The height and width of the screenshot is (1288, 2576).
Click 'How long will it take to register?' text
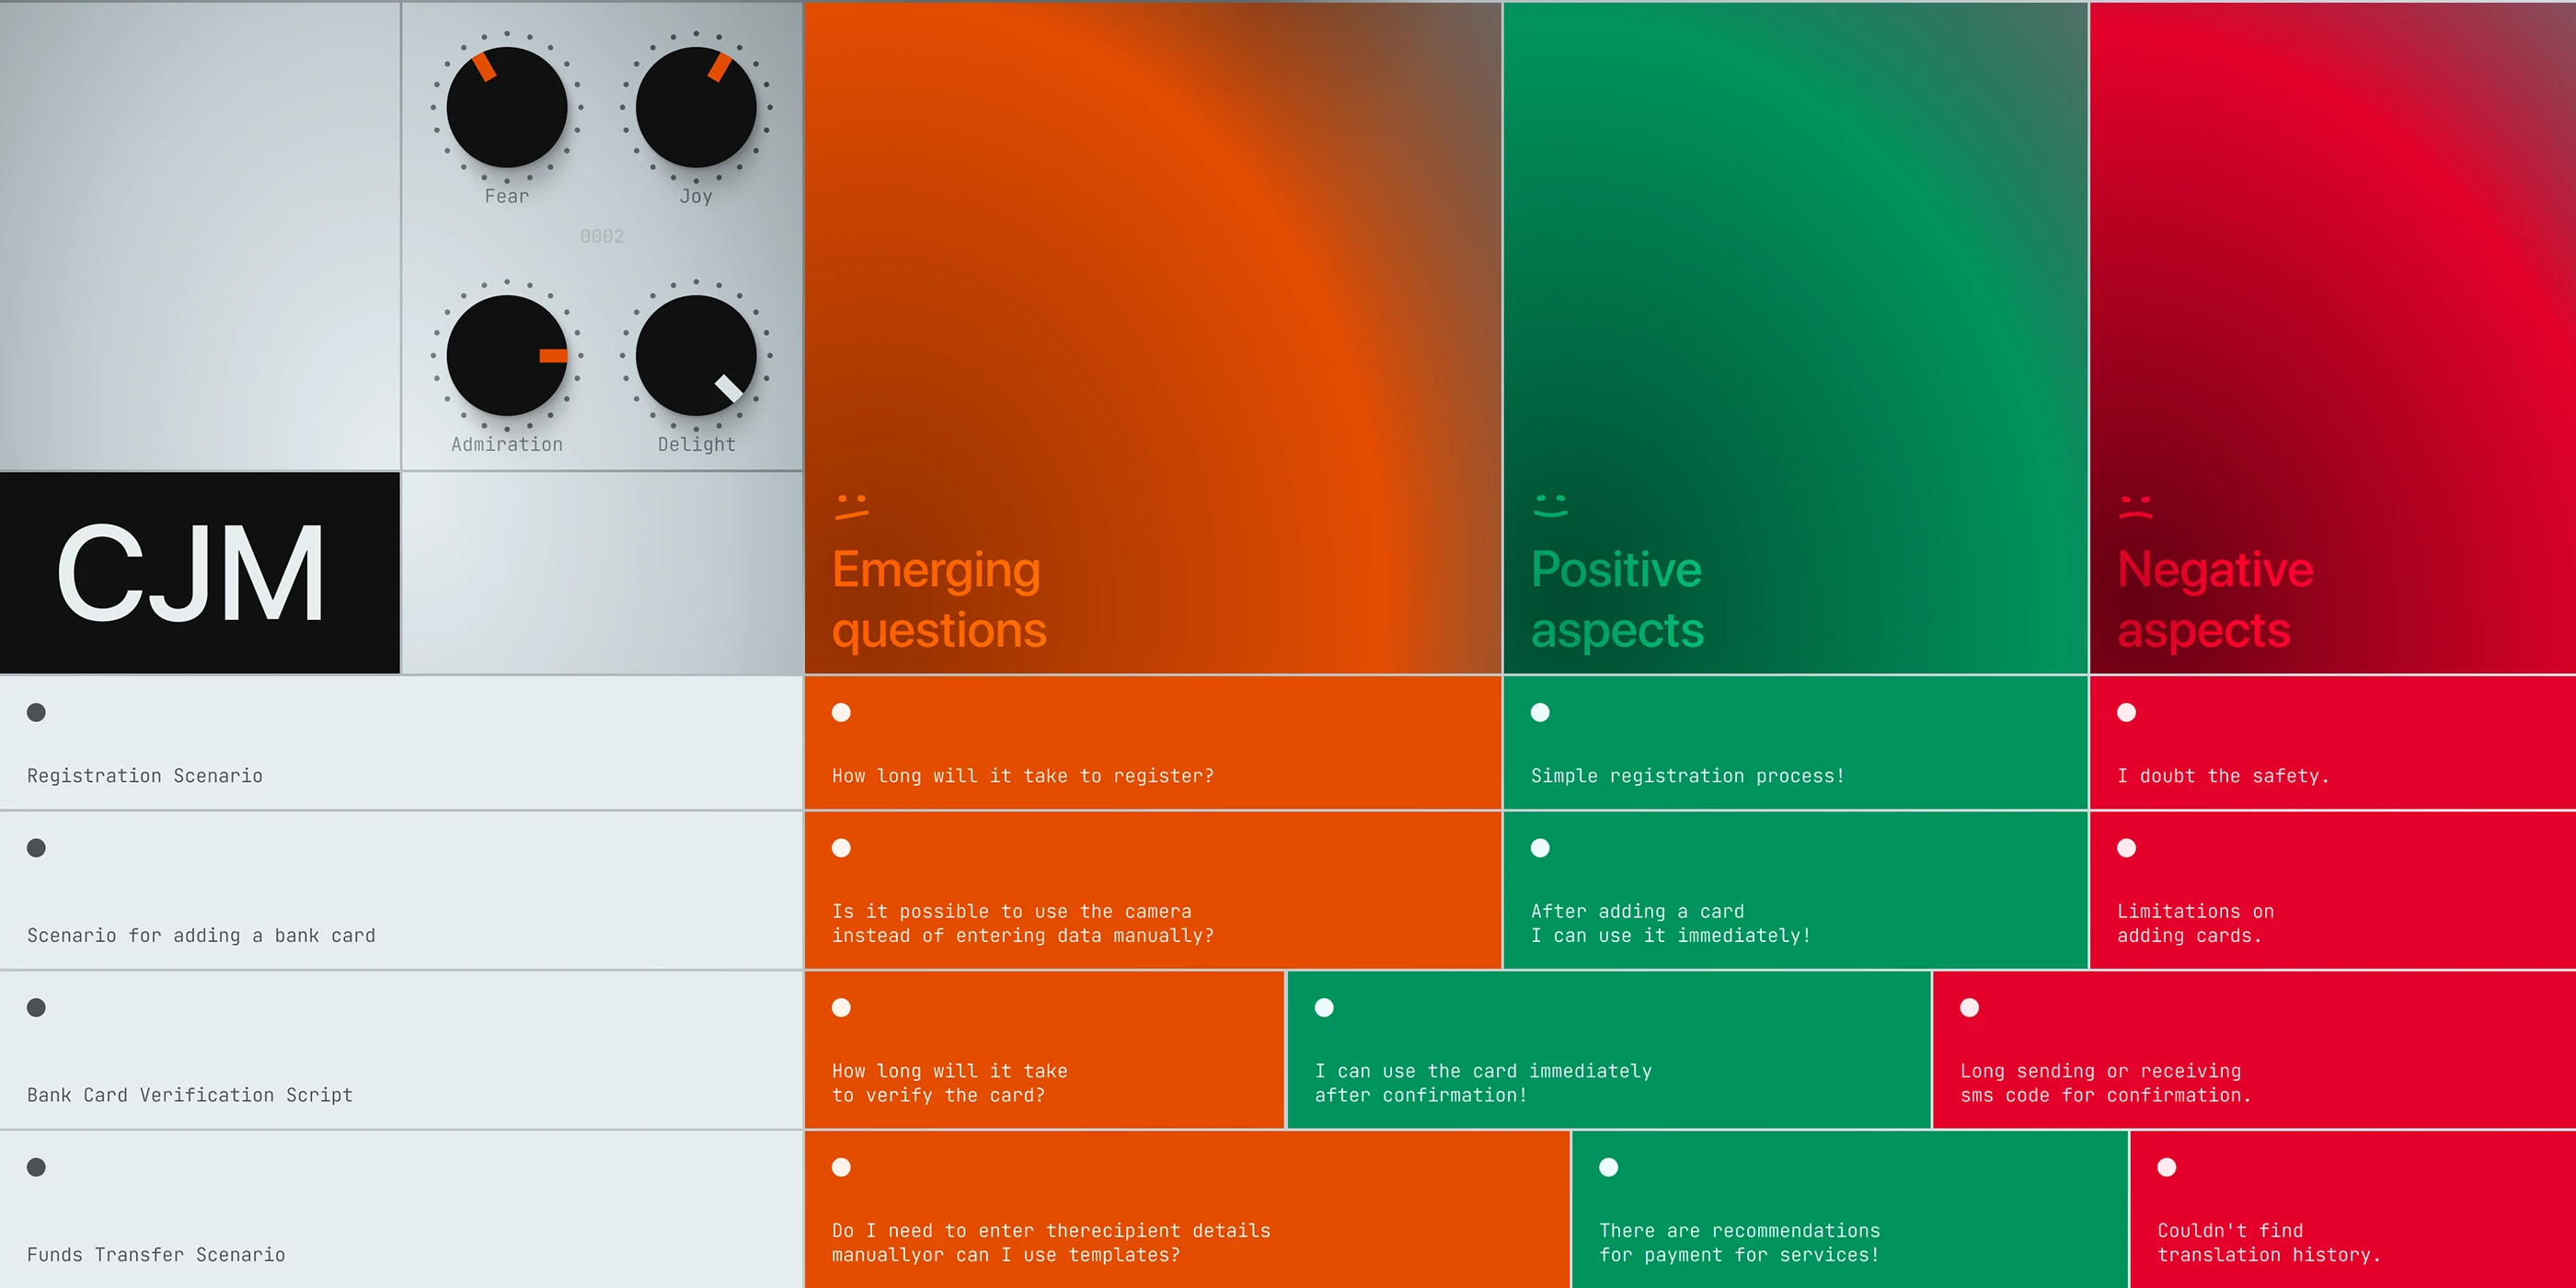(1022, 776)
